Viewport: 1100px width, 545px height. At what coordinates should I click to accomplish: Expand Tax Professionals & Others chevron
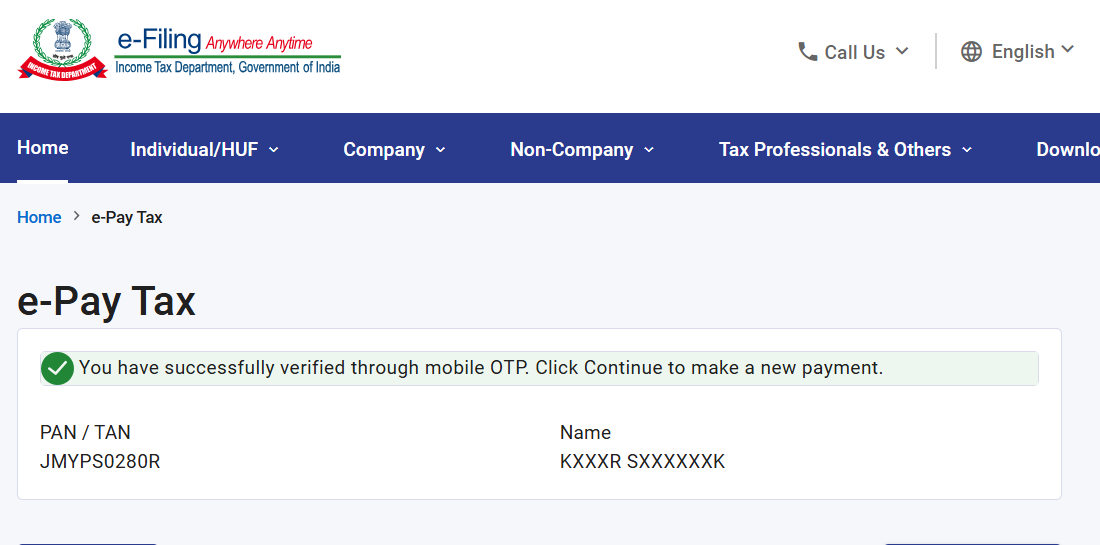967,149
